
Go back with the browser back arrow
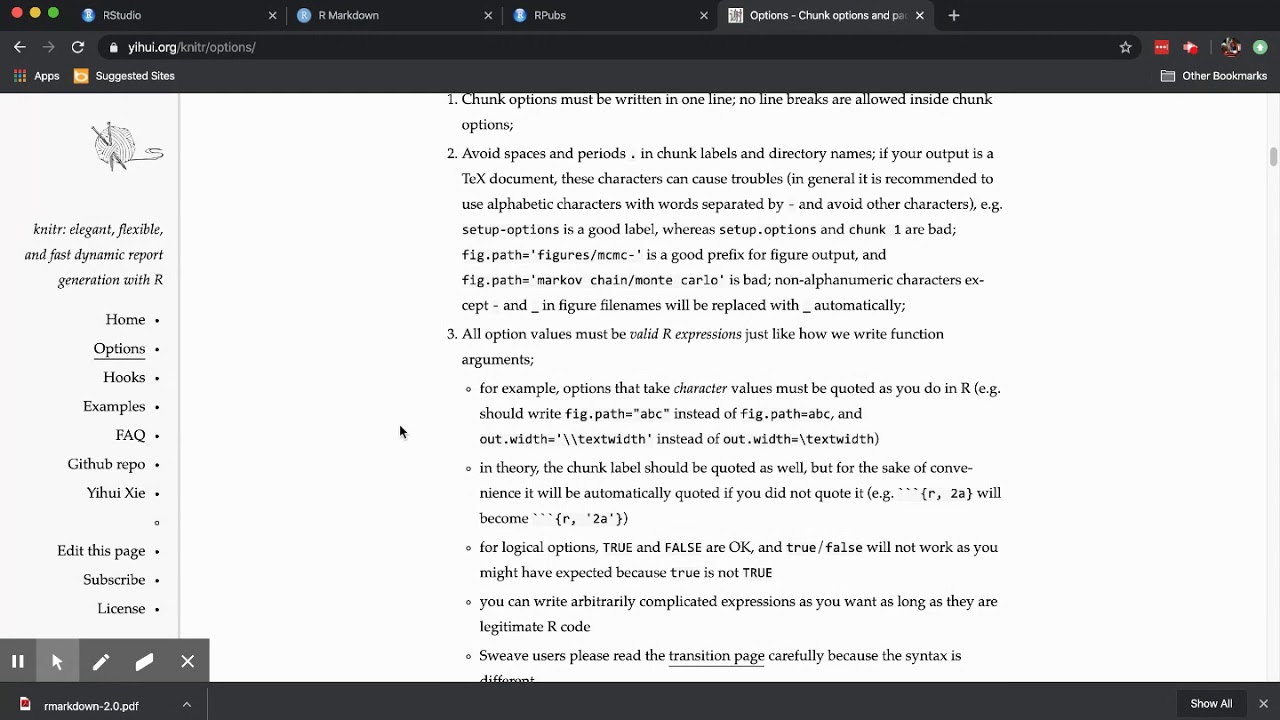pos(19,47)
